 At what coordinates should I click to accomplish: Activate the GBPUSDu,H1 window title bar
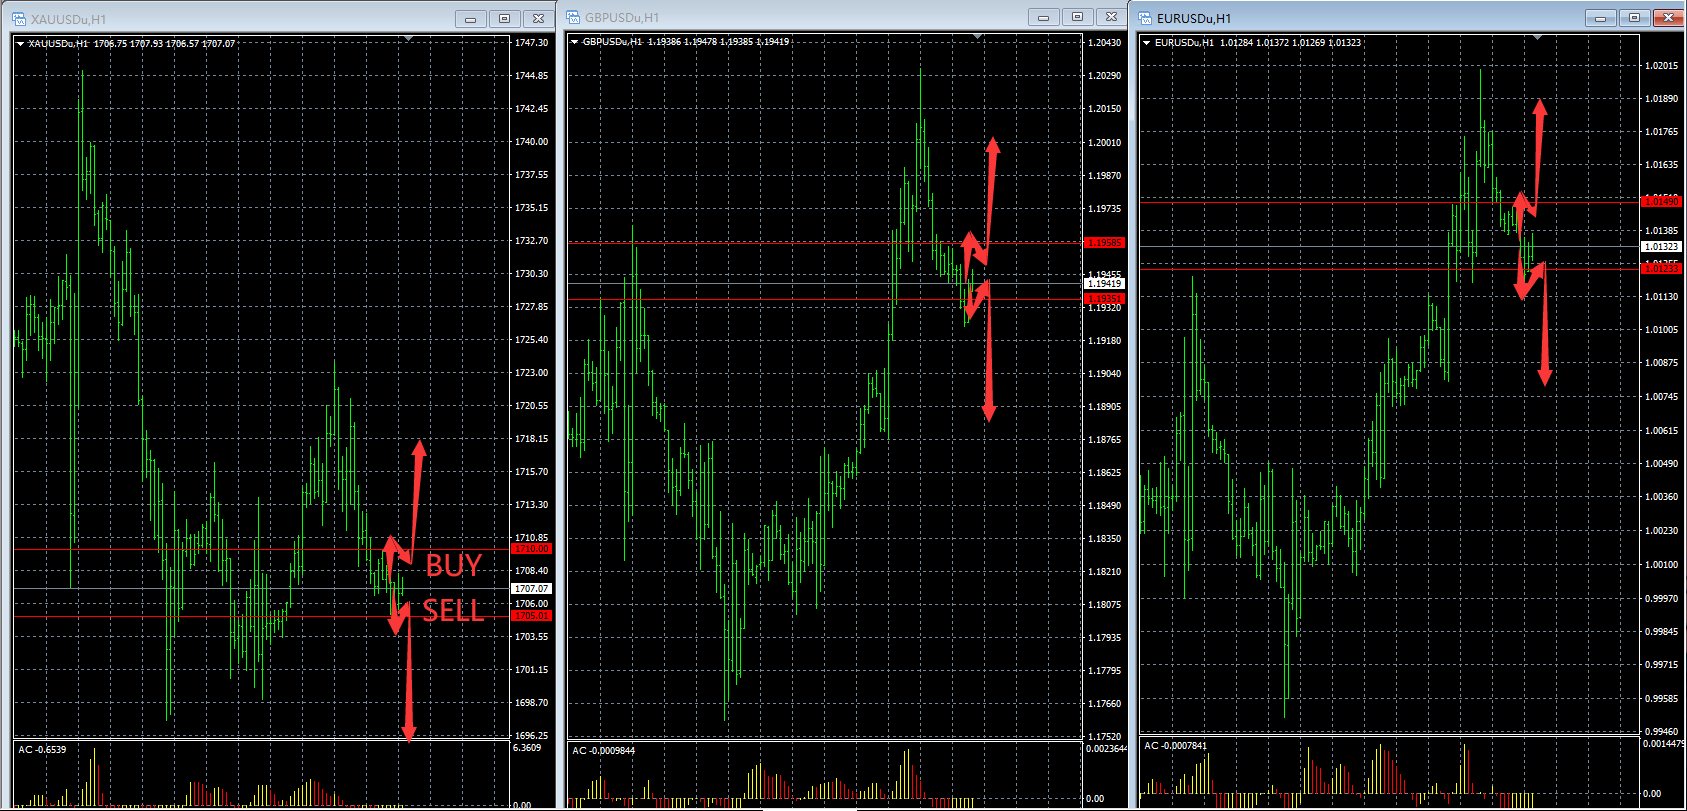[800, 17]
